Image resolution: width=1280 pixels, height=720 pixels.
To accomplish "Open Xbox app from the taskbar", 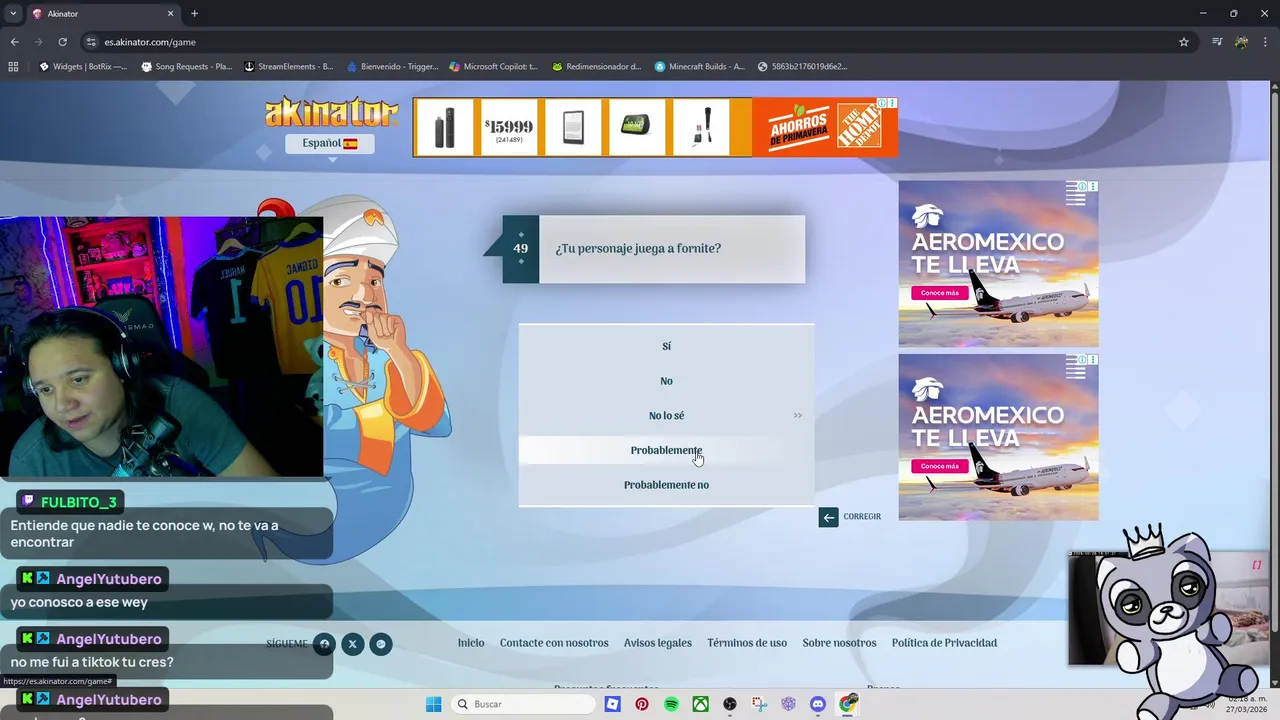I will pyautogui.click(x=701, y=704).
